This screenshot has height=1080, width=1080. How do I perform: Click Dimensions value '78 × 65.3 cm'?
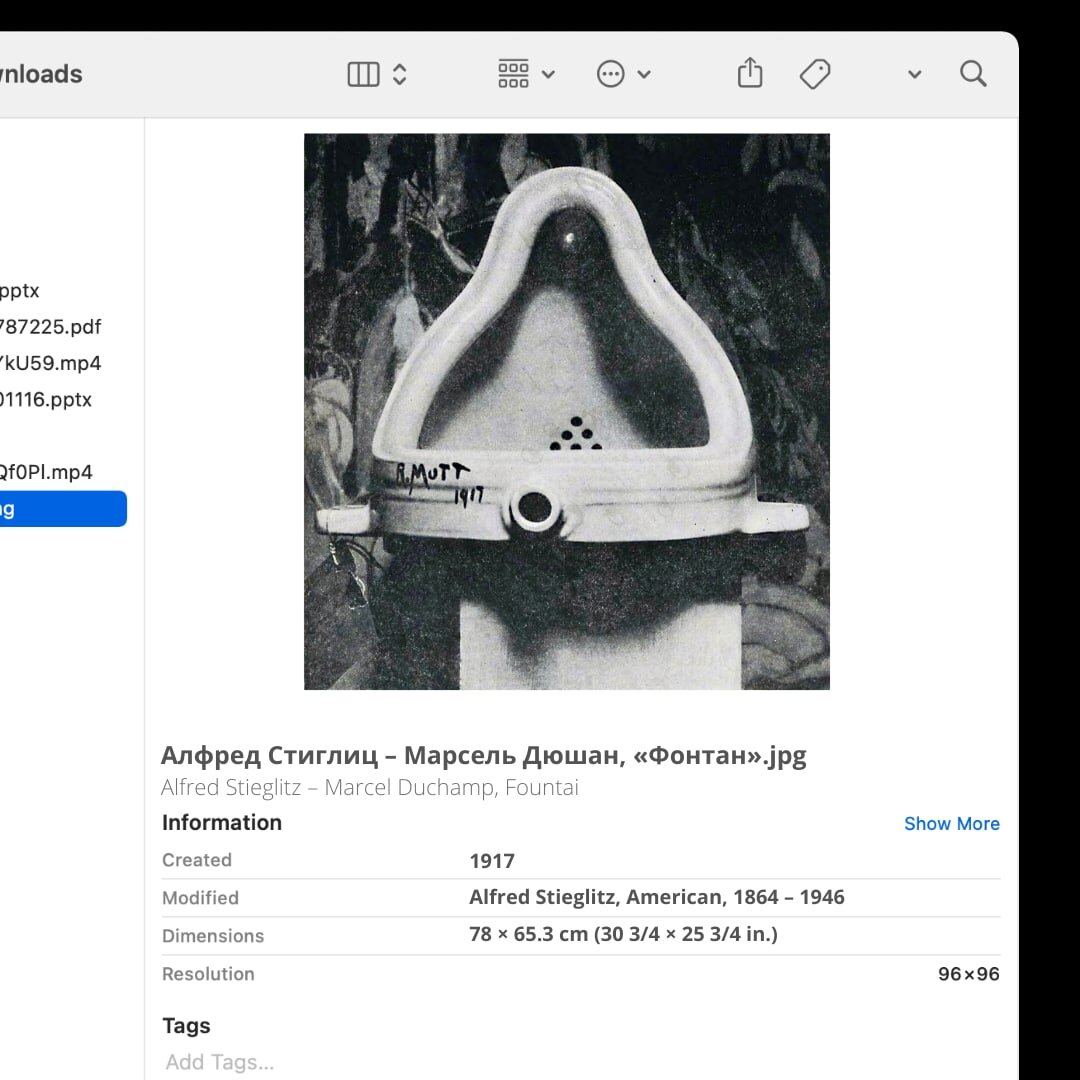[x=623, y=934]
